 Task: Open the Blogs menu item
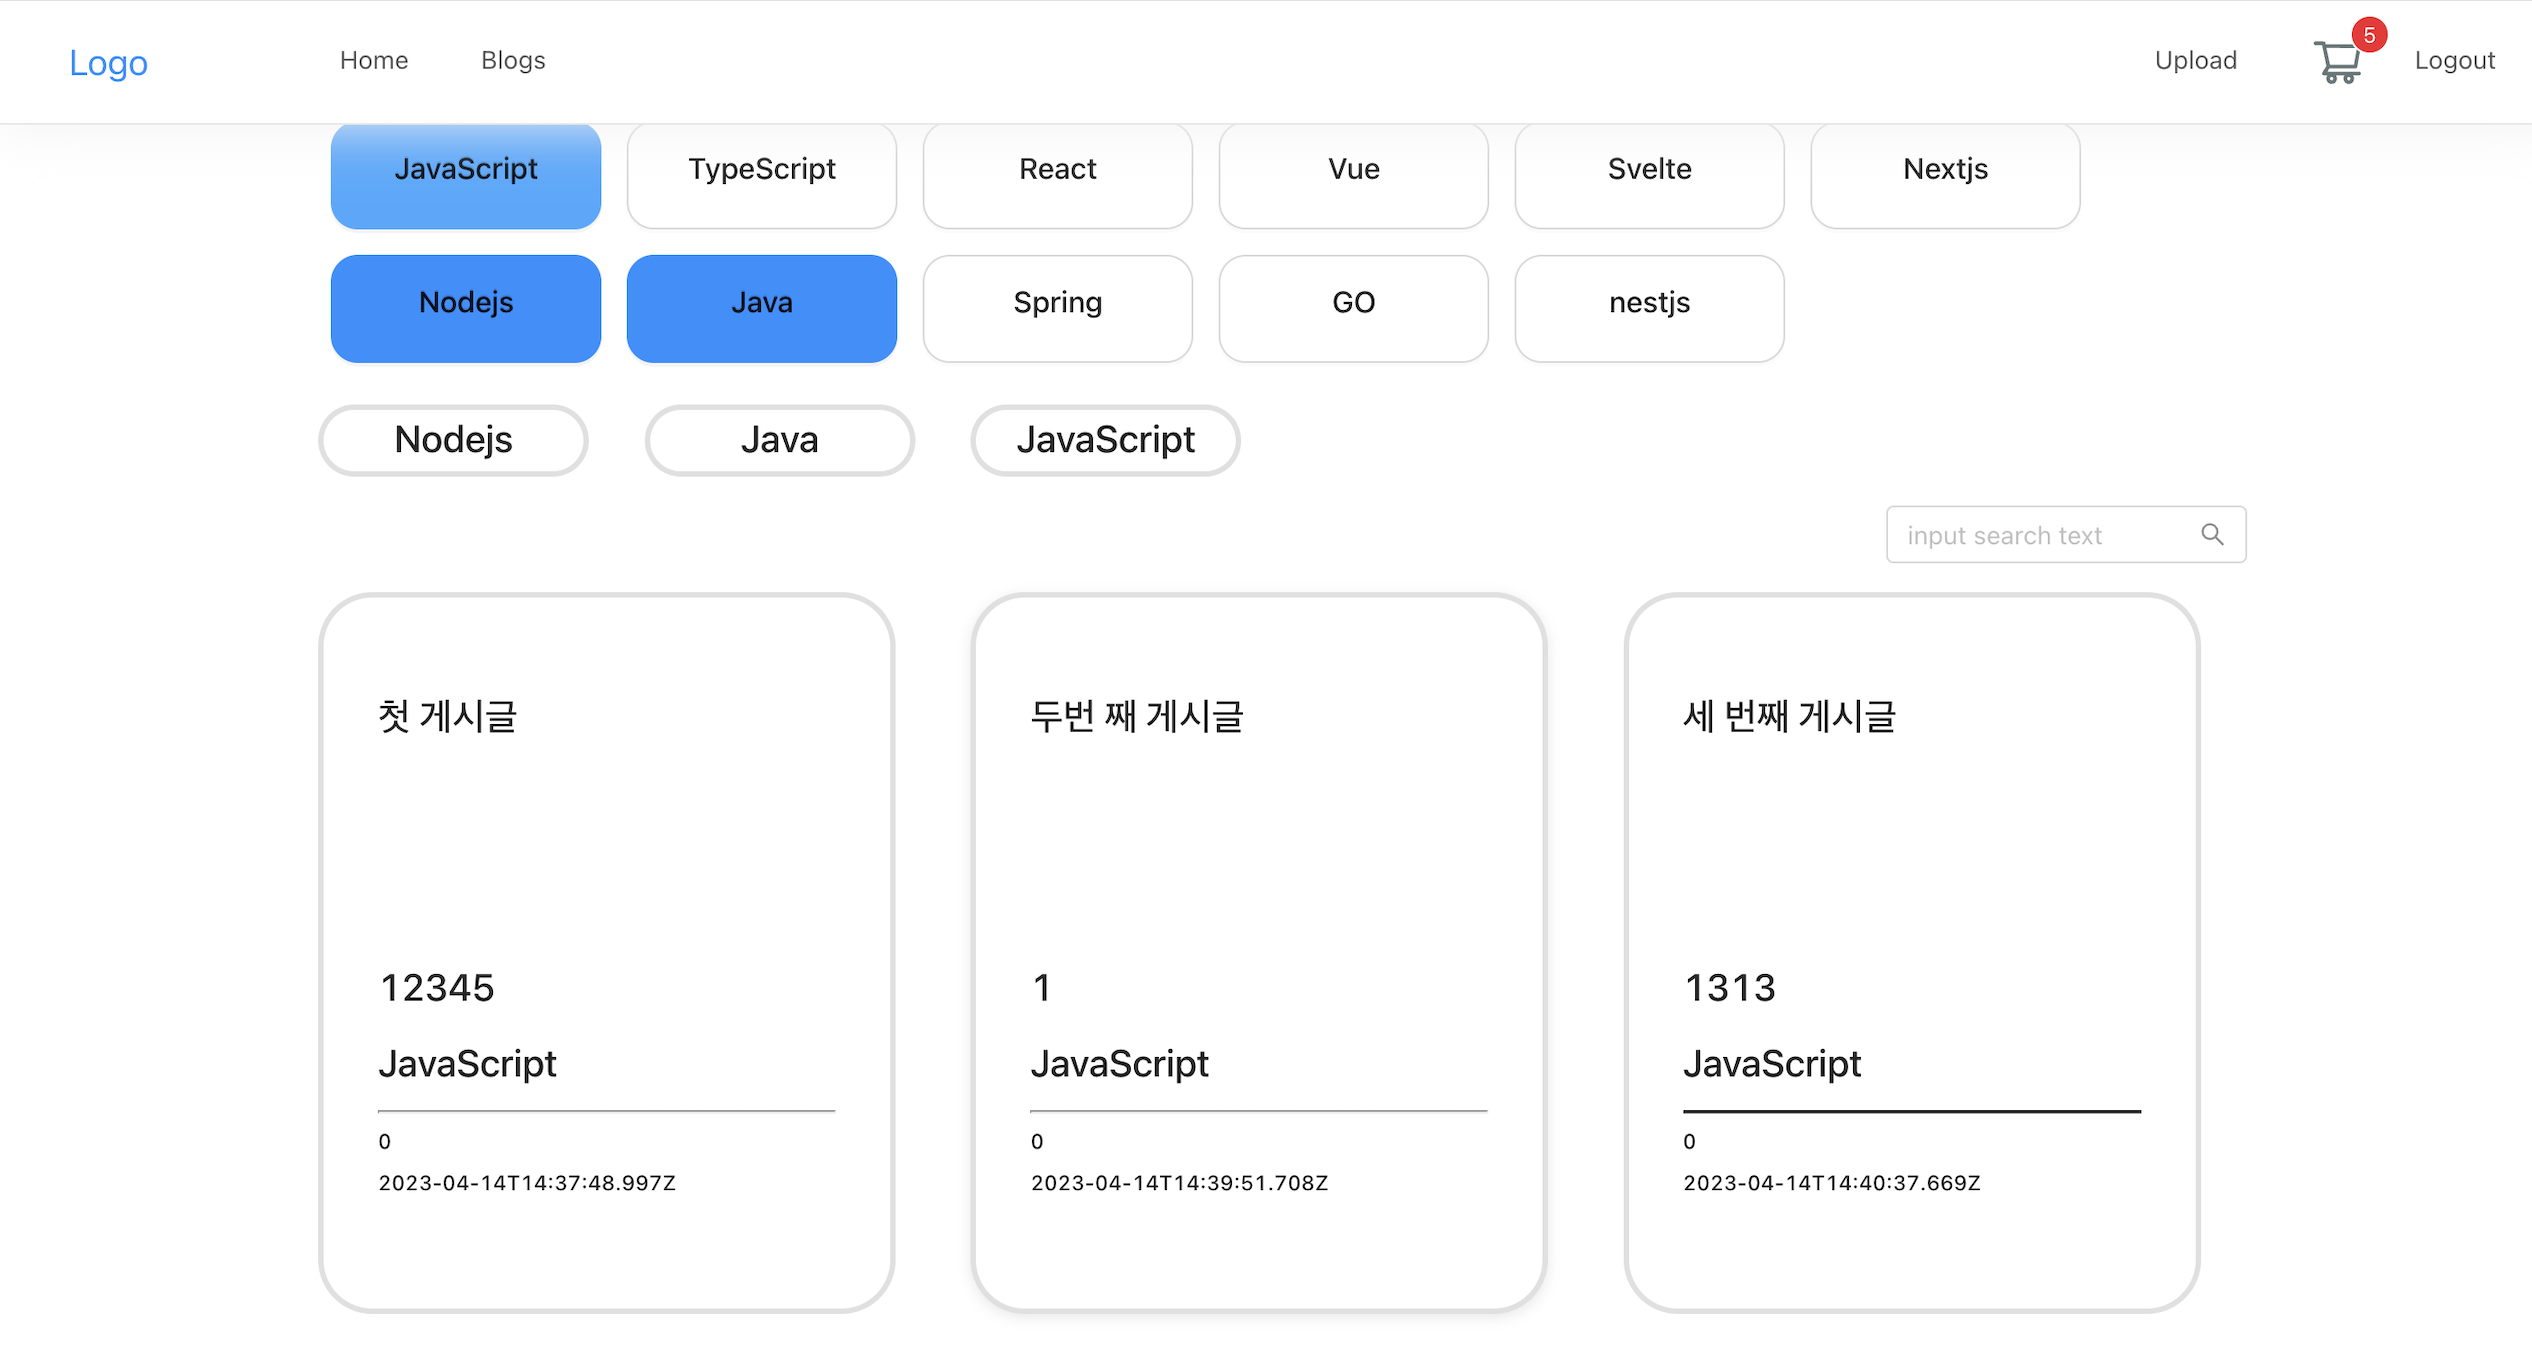pyautogui.click(x=512, y=60)
